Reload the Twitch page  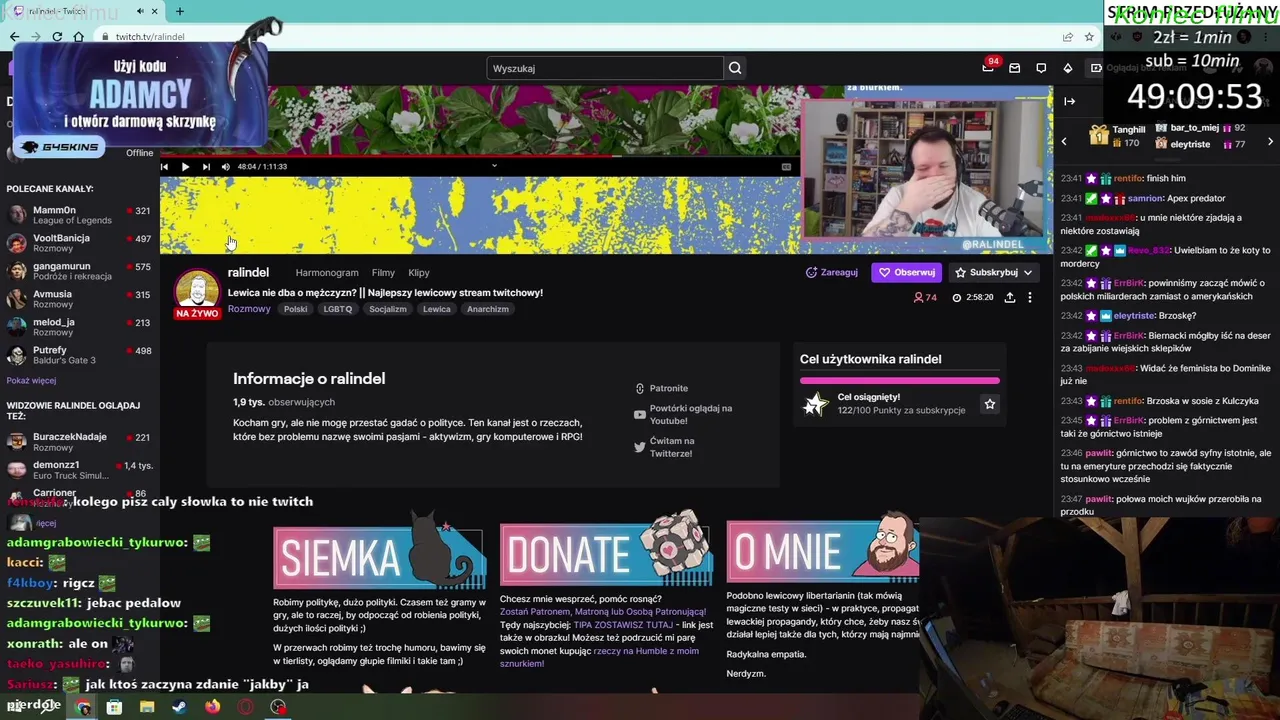tap(57, 37)
